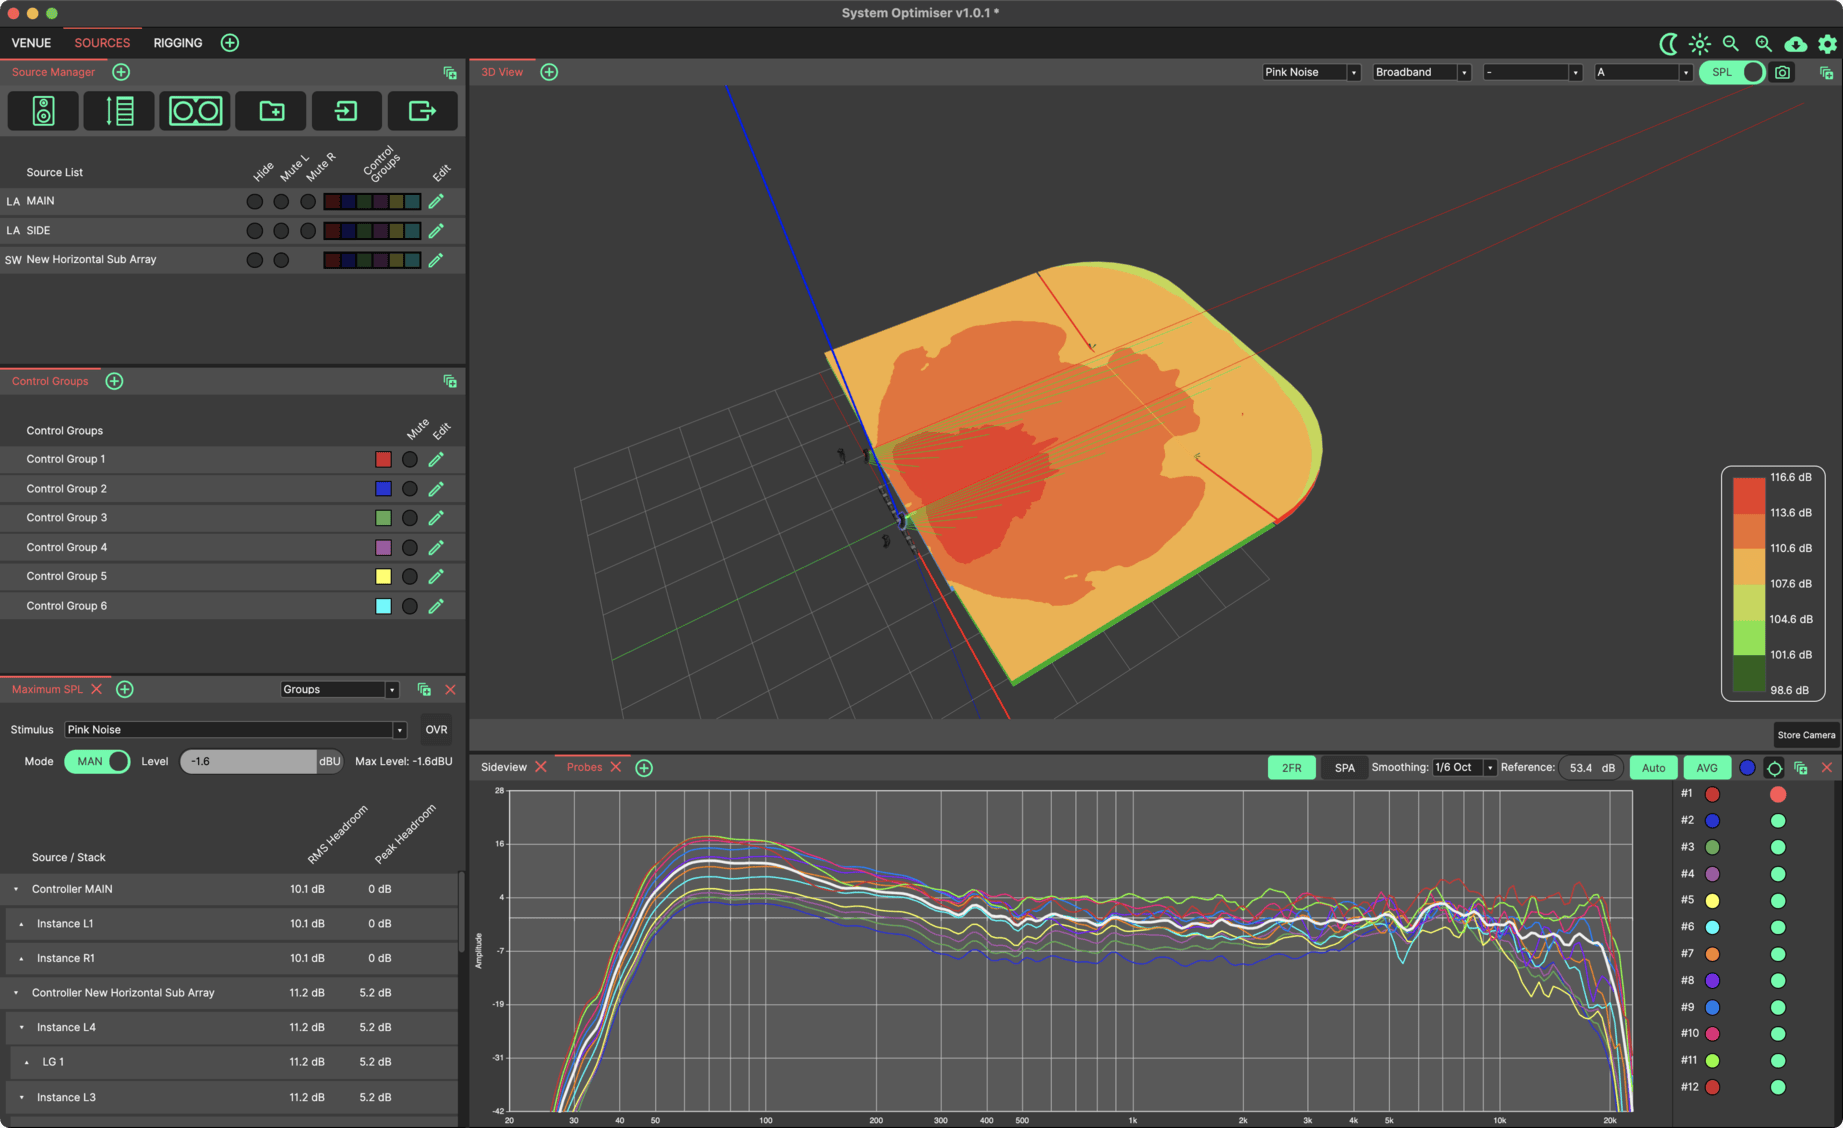Switch to the VENUE tab
1843x1128 pixels.
[x=31, y=42]
